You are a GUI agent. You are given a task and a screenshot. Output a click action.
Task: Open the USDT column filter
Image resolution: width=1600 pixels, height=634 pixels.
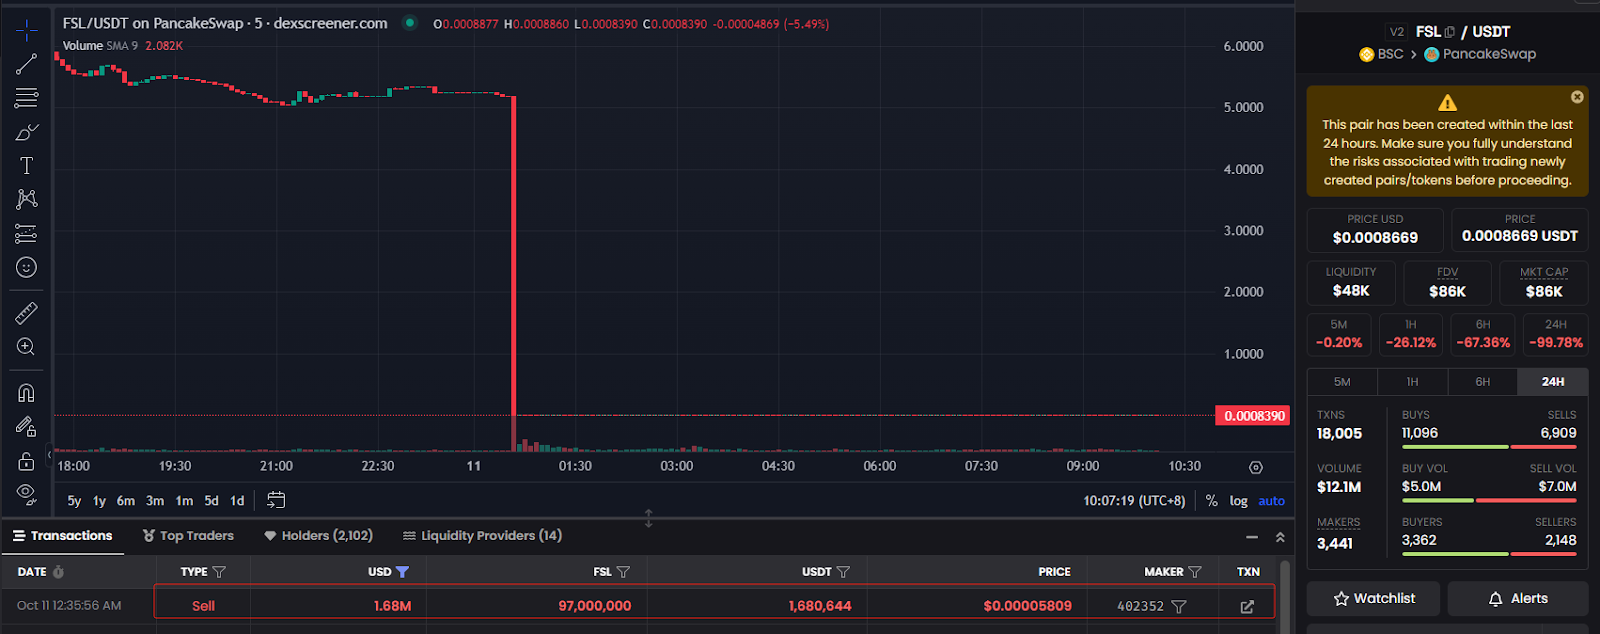click(x=843, y=572)
